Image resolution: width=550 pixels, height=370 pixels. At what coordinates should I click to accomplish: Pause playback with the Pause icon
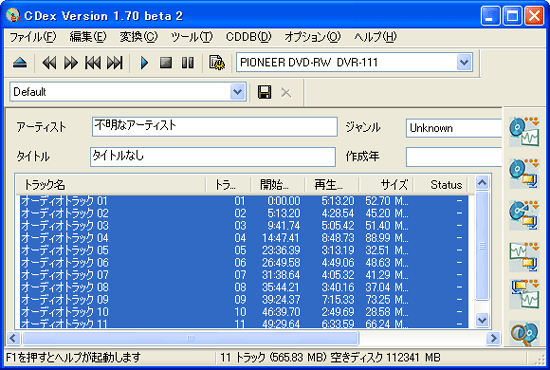(x=188, y=63)
